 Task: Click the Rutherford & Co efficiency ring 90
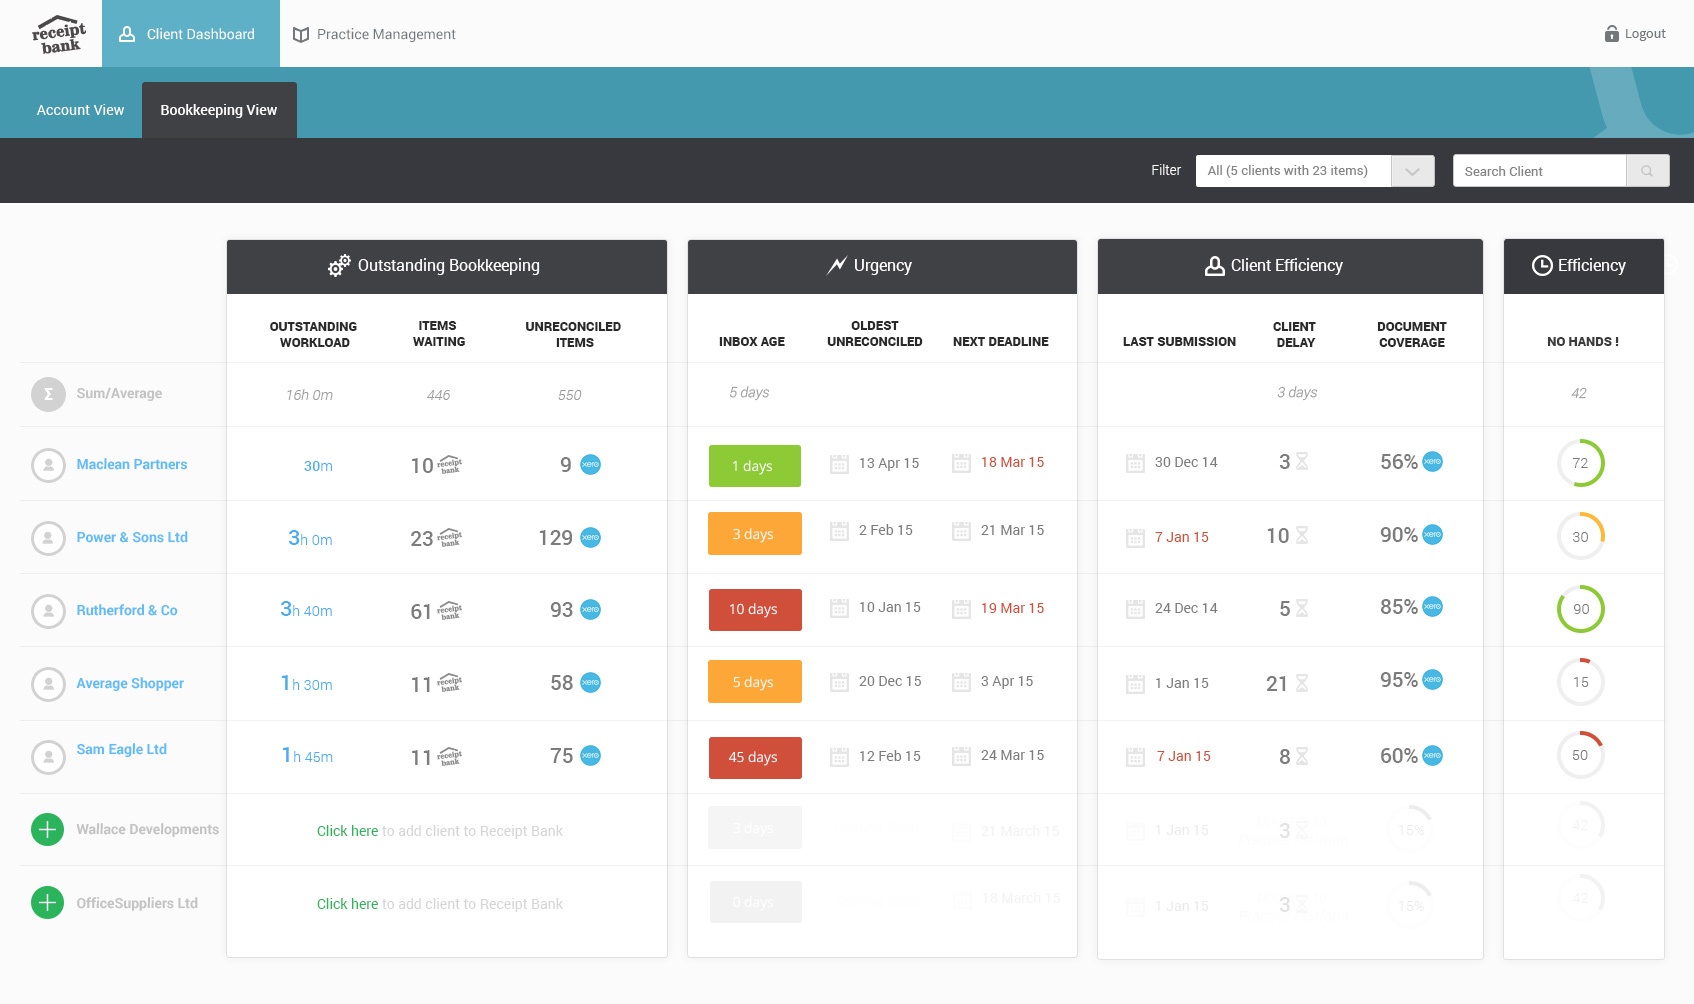click(1580, 609)
